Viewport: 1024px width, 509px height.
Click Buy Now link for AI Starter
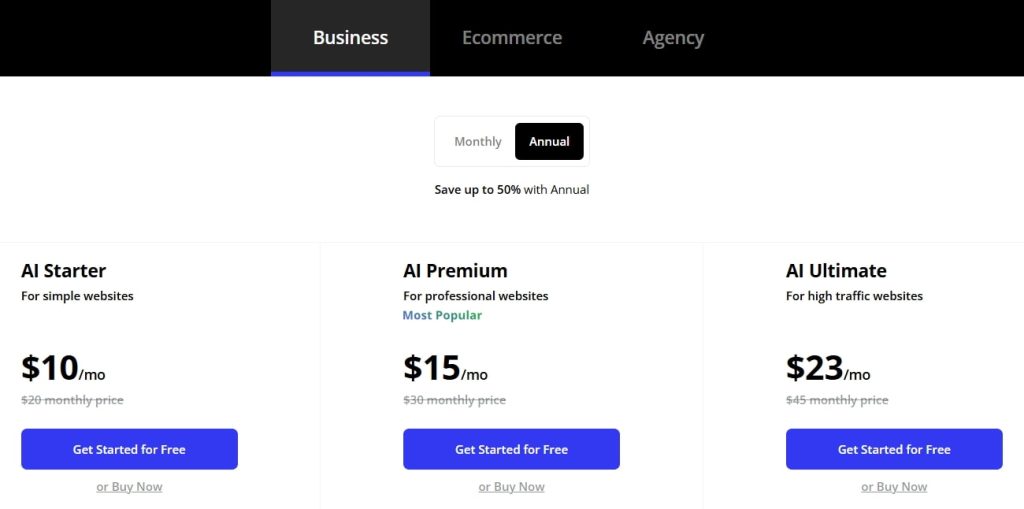[129, 487]
